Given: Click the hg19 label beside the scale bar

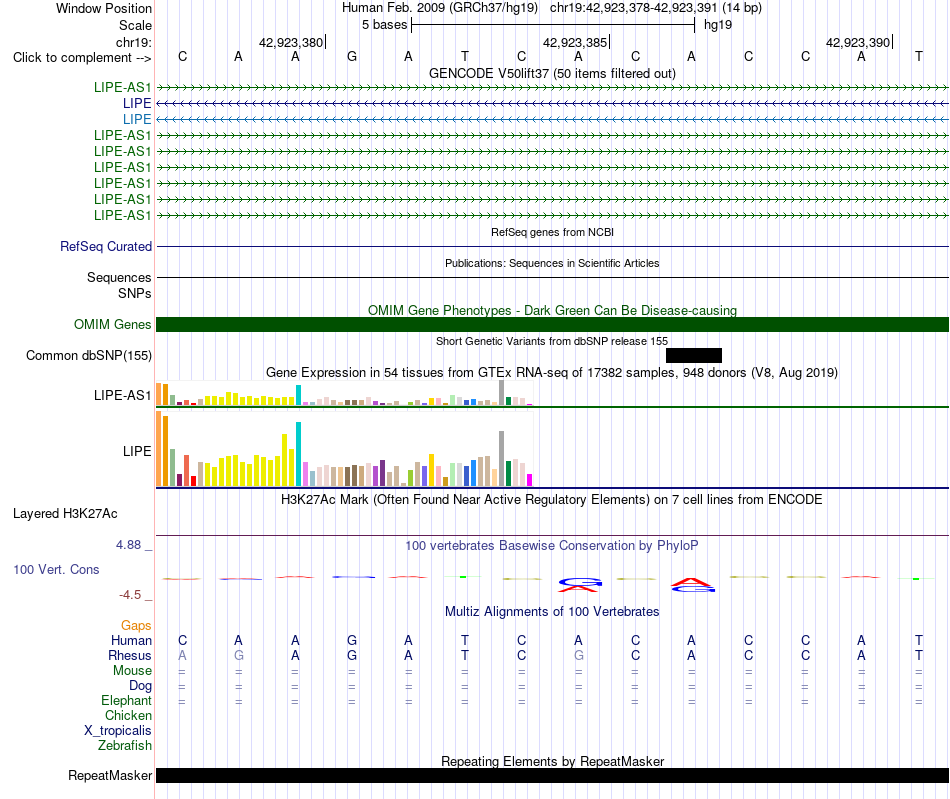Looking at the screenshot, I should click(x=718, y=25).
